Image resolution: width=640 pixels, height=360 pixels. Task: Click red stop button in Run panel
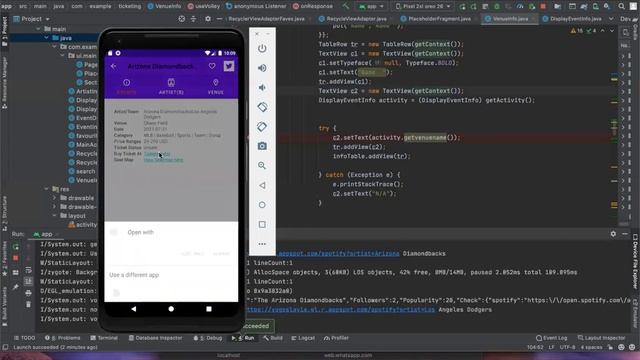click(16, 258)
